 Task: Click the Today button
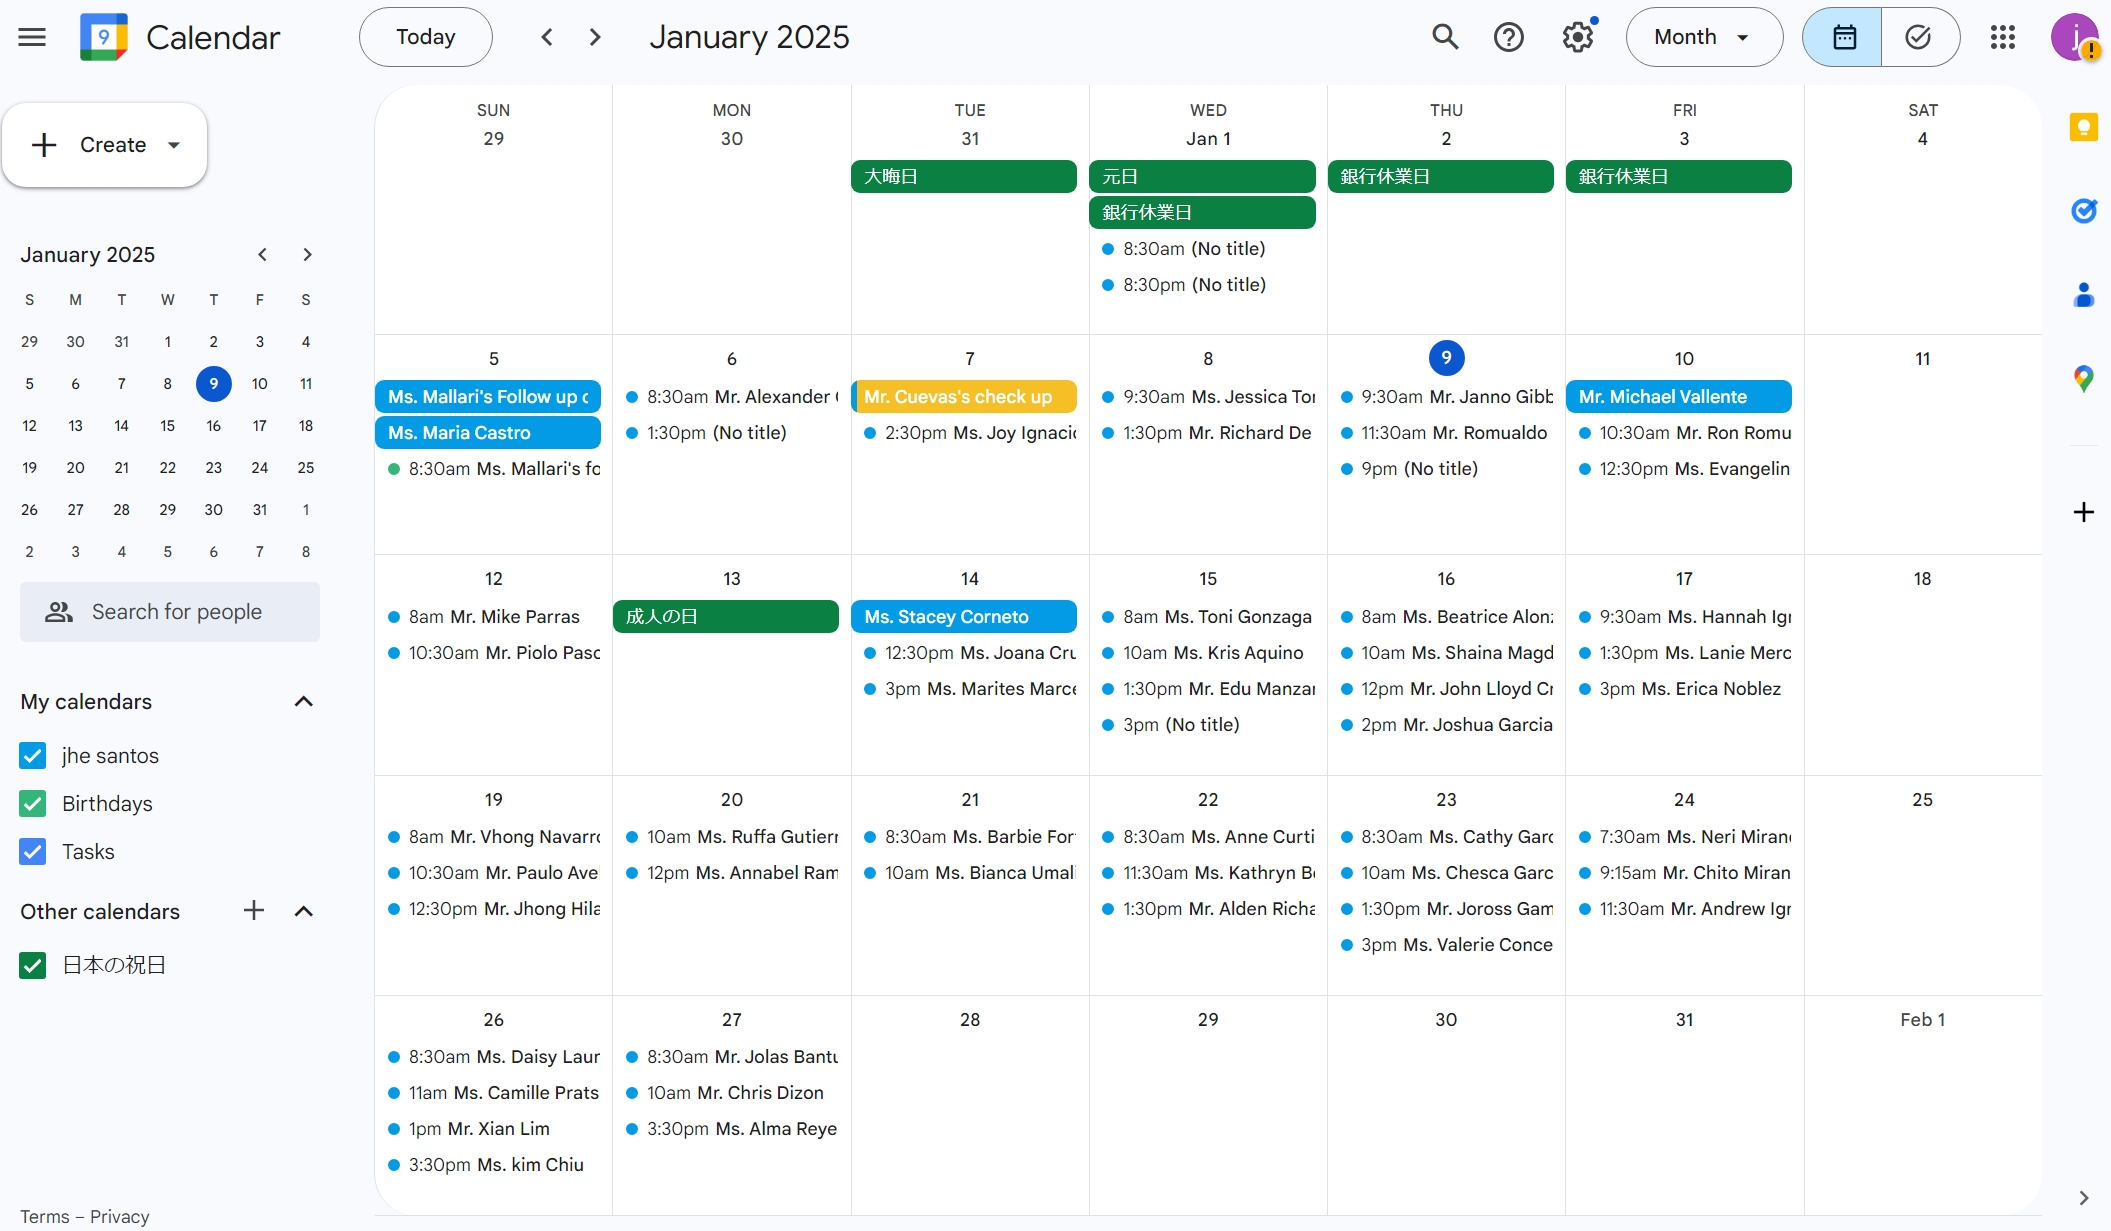click(425, 37)
